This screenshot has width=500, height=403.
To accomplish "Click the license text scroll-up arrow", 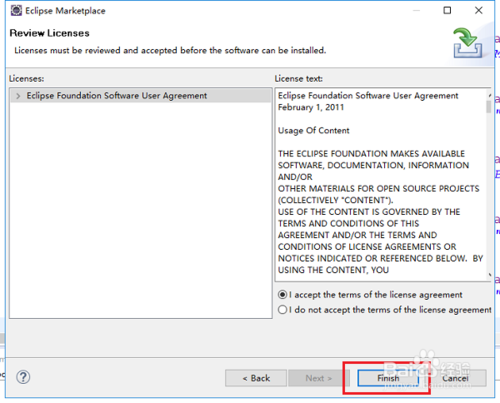I will [489, 95].
